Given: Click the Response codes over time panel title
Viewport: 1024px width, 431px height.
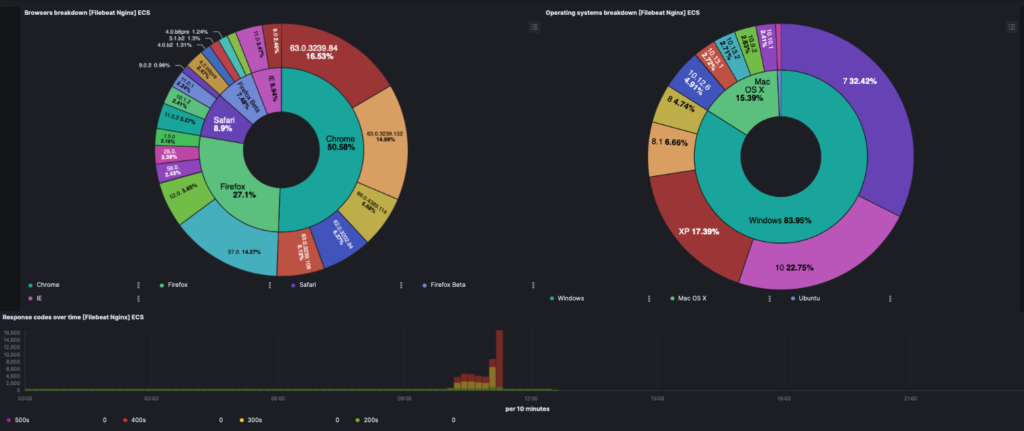Looking at the screenshot, I should click(x=74, y=317).
